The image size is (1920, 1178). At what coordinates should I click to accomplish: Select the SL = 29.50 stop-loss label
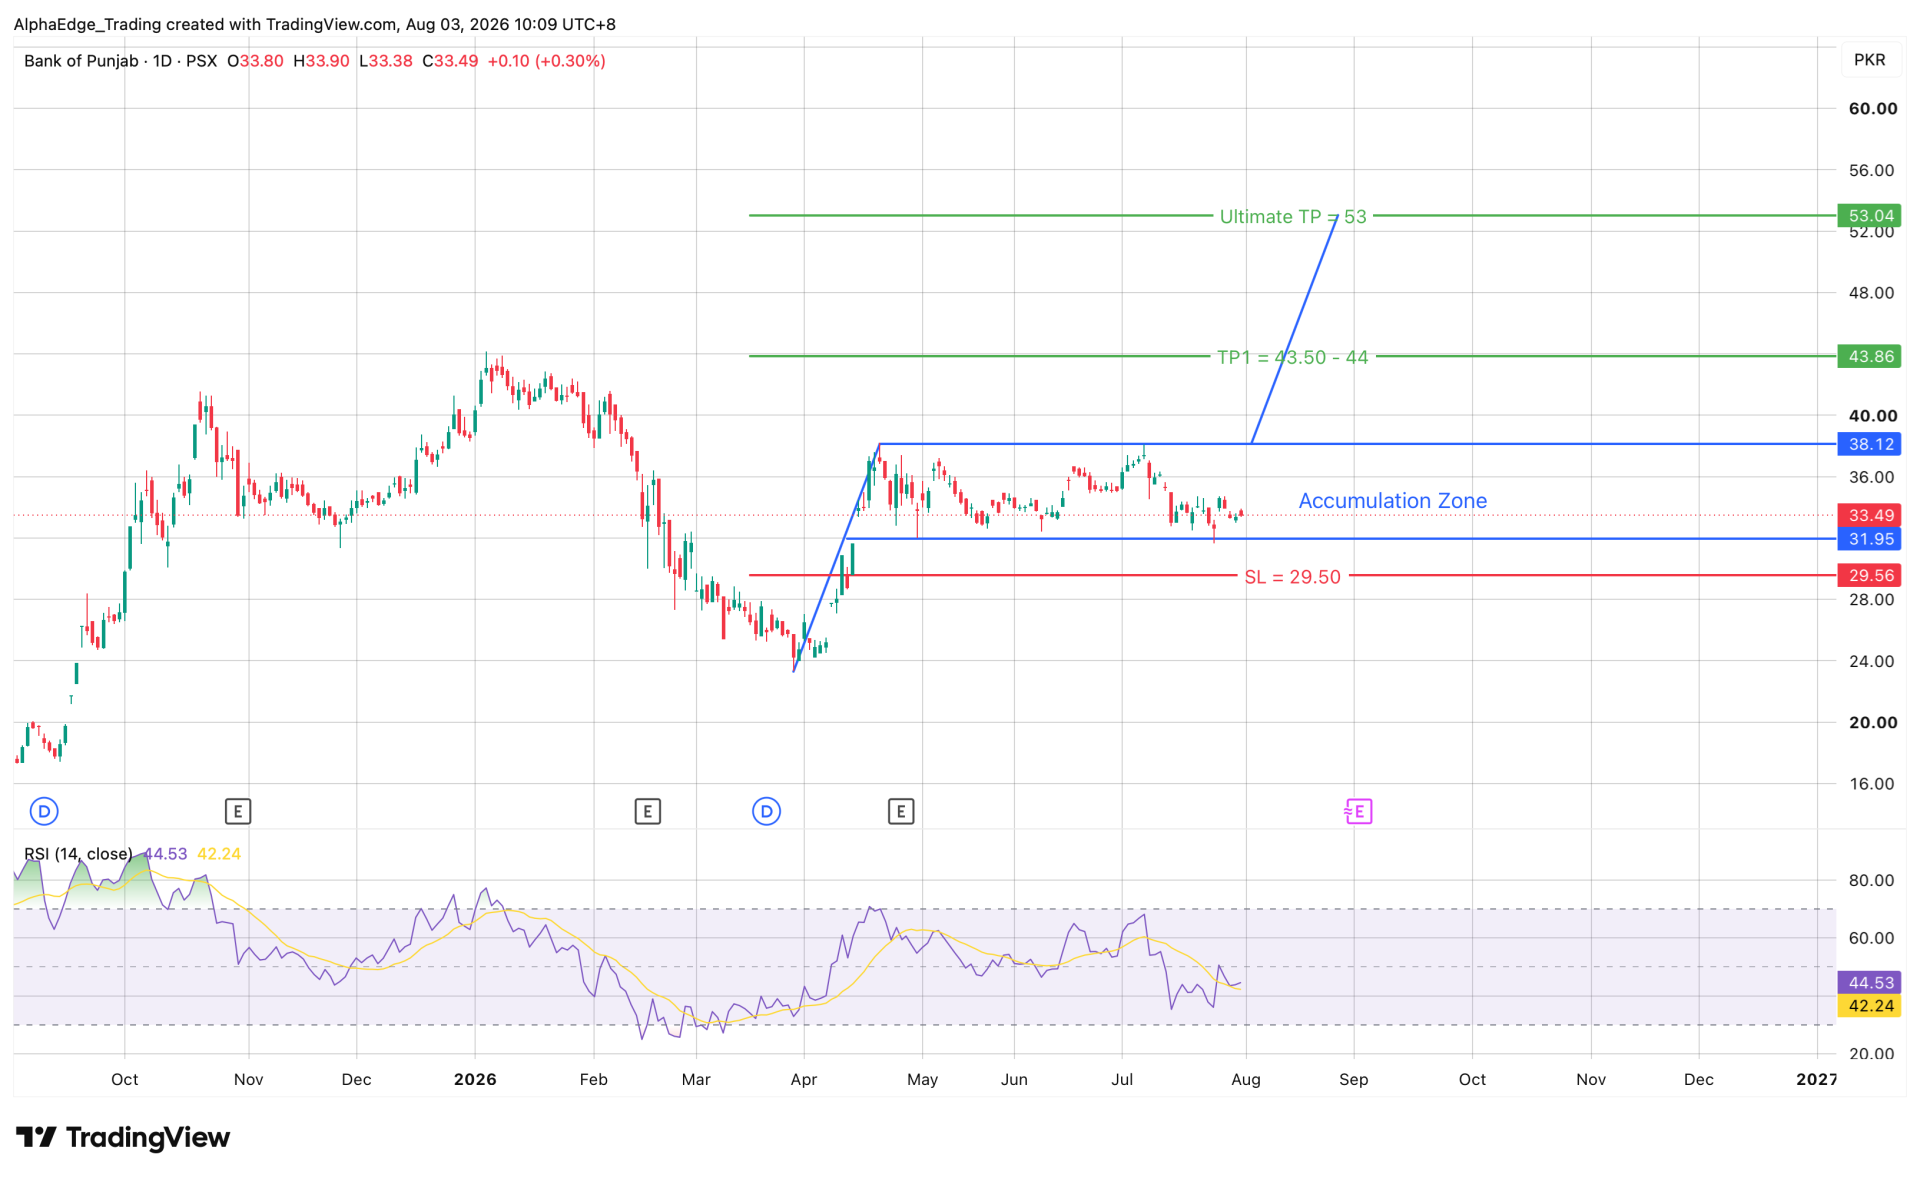(x=1292, y=577)
